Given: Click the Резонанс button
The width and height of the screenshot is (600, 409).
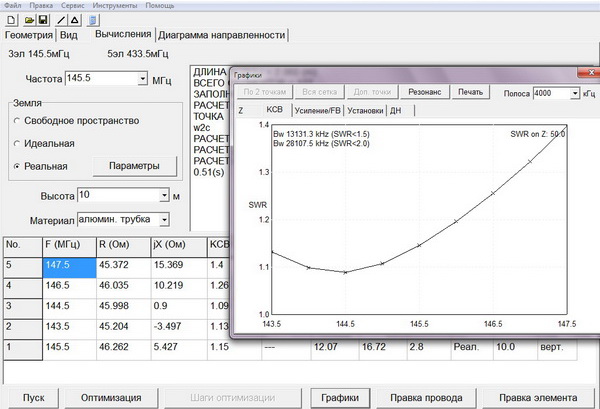Looking at the screenshot, I should coord(425,92).
